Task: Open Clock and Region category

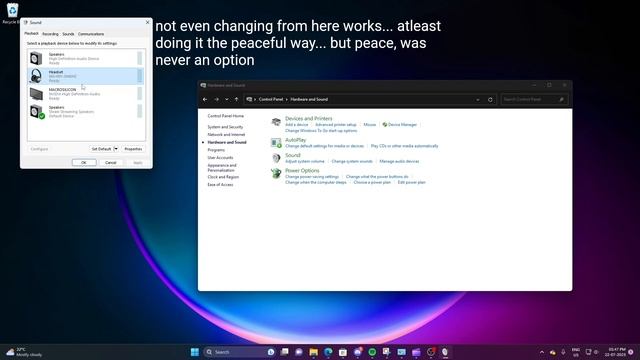Action: [x=223, y=177]
